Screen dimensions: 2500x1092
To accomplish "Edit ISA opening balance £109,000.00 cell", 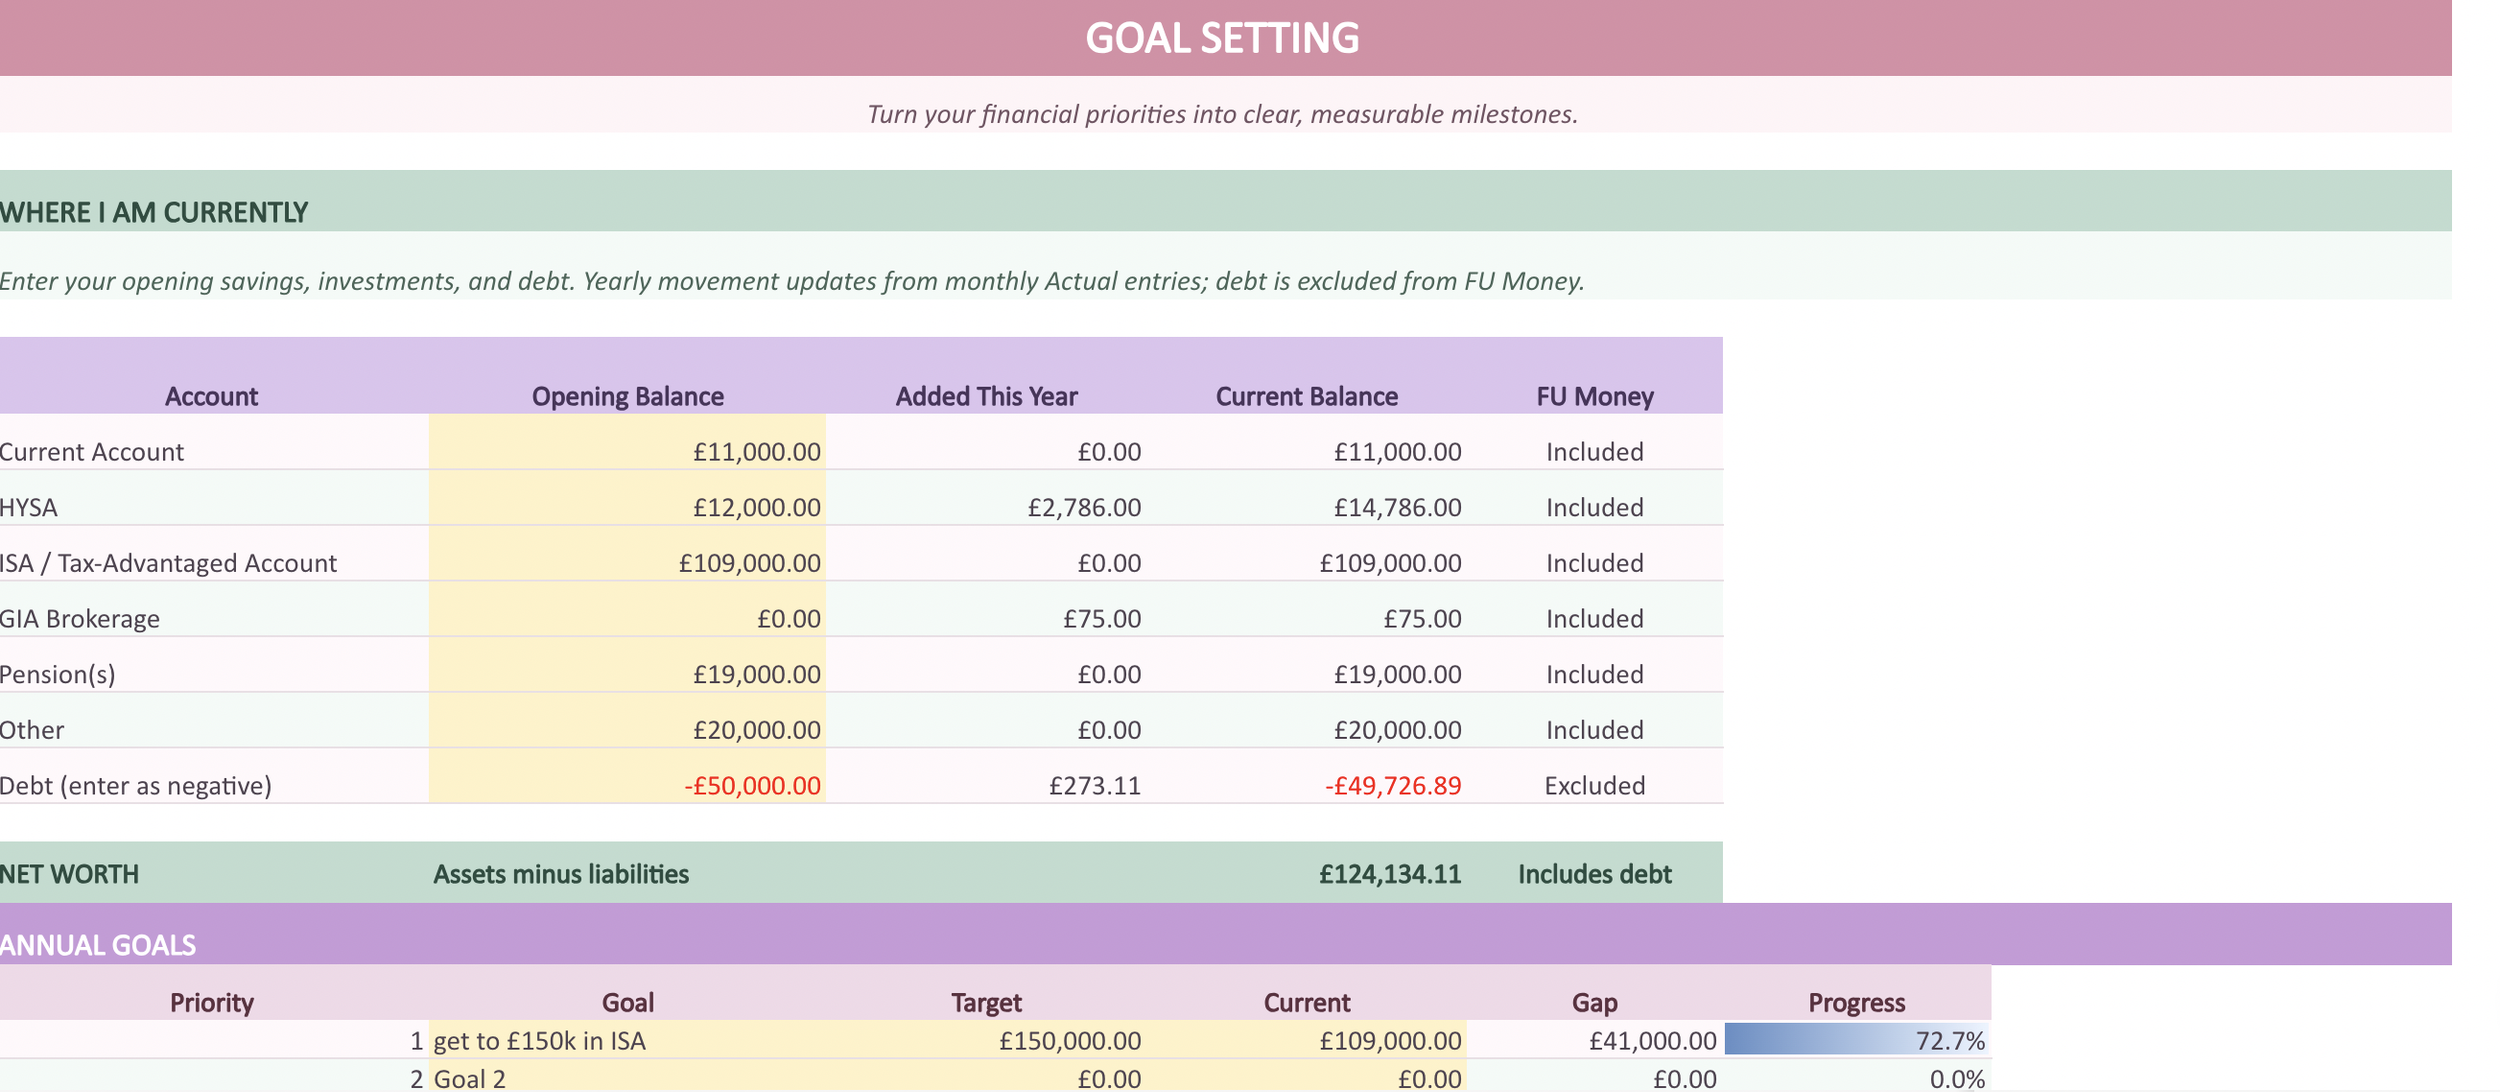I will tap(628, 554).
